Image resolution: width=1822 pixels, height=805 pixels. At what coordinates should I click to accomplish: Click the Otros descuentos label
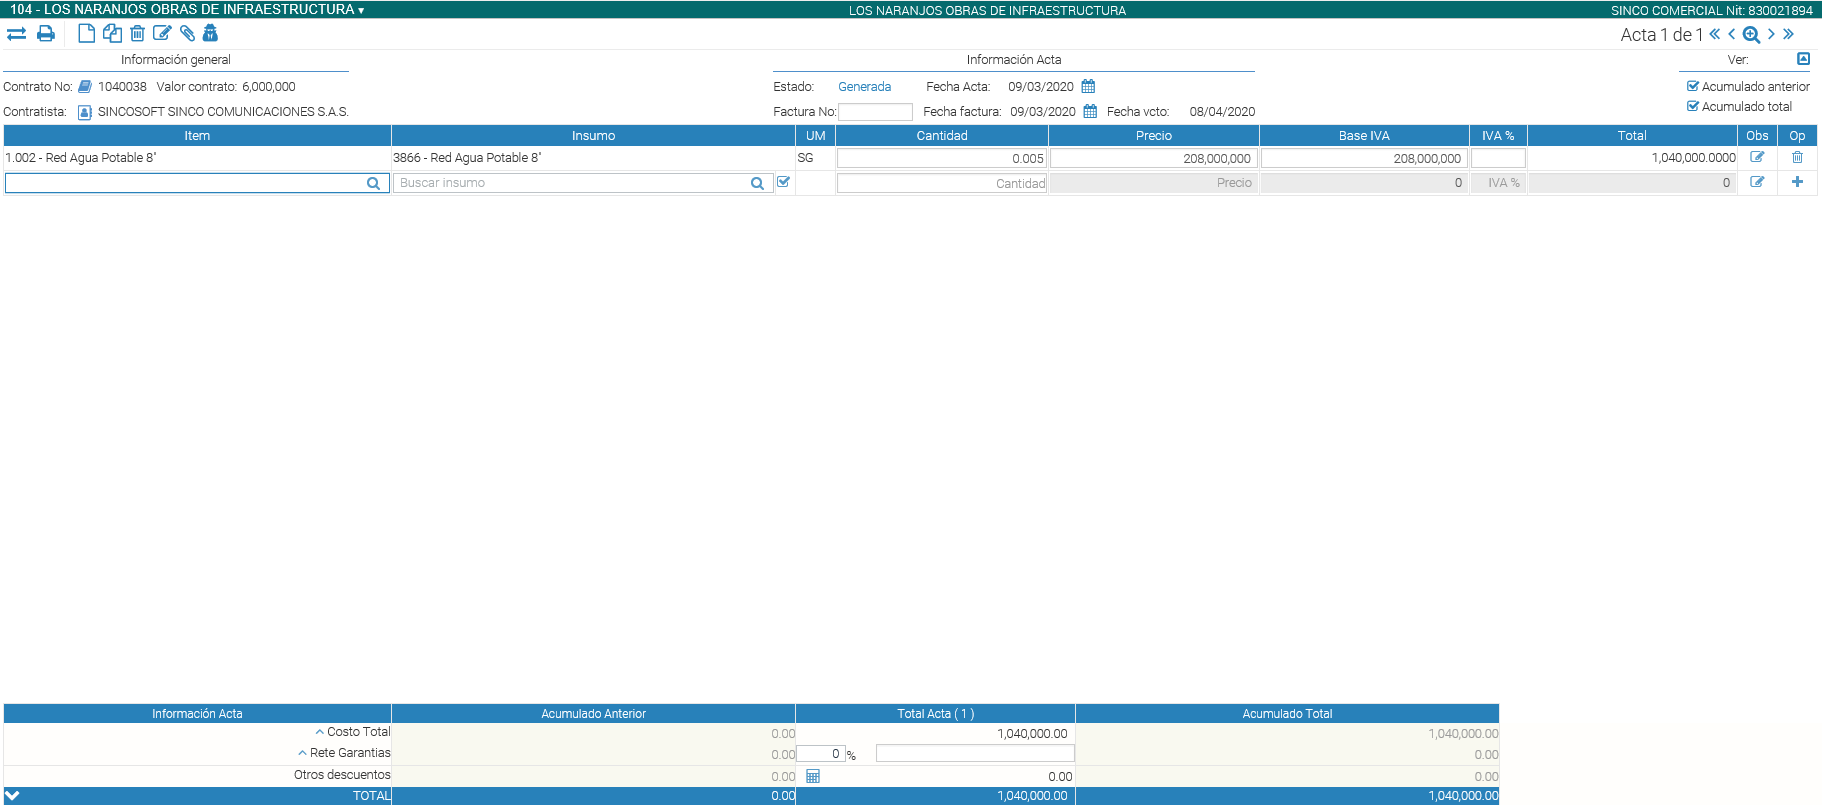tap(342, 775)
